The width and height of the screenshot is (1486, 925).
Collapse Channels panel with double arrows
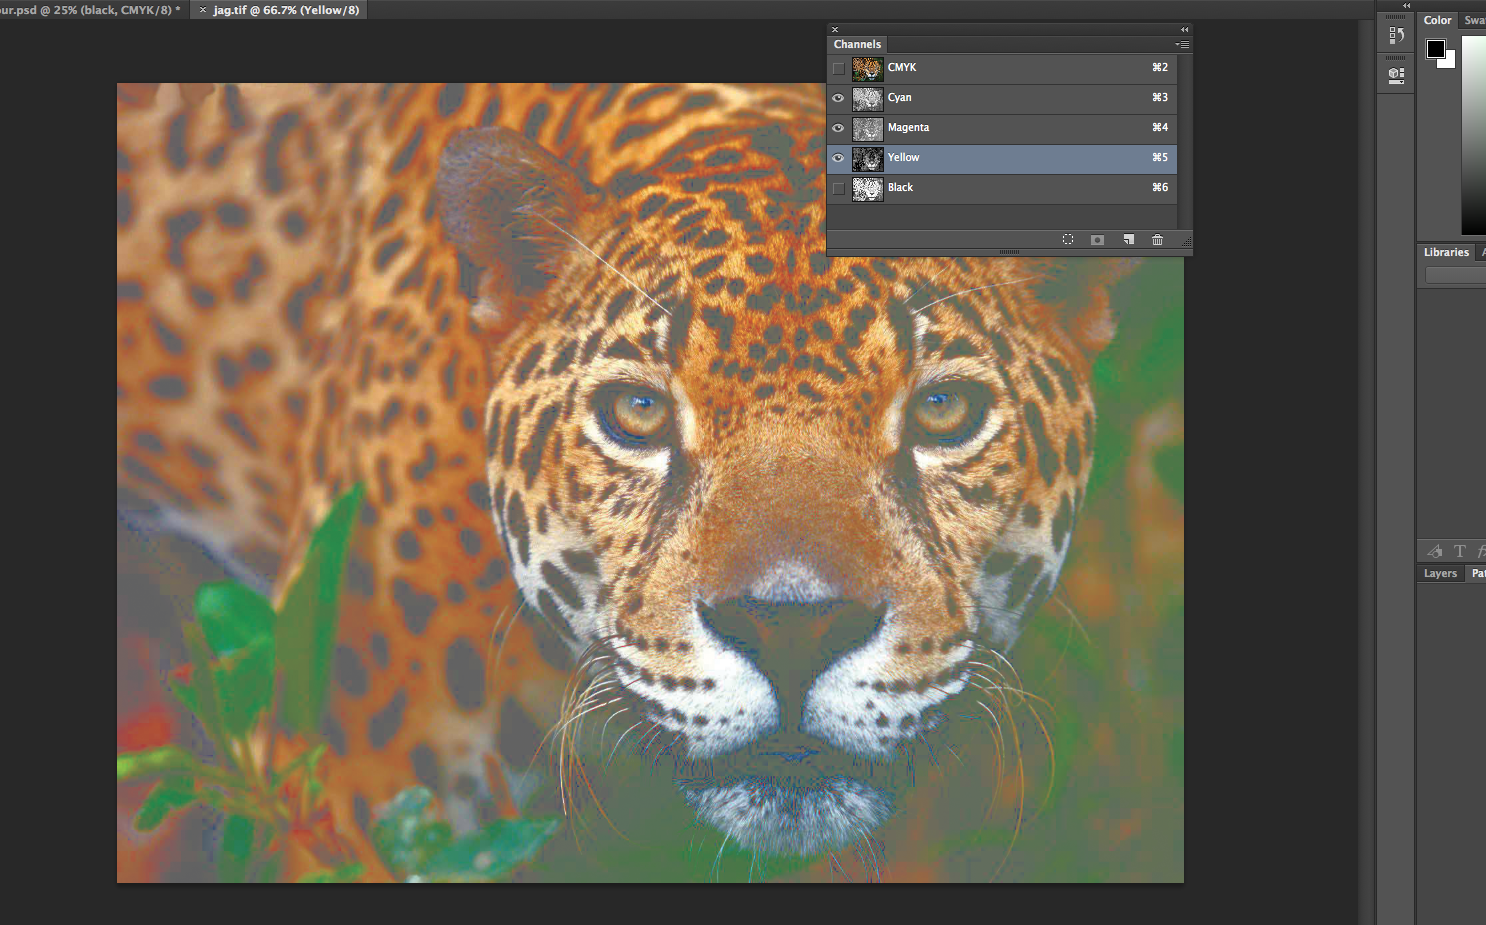coord(1185,30)
